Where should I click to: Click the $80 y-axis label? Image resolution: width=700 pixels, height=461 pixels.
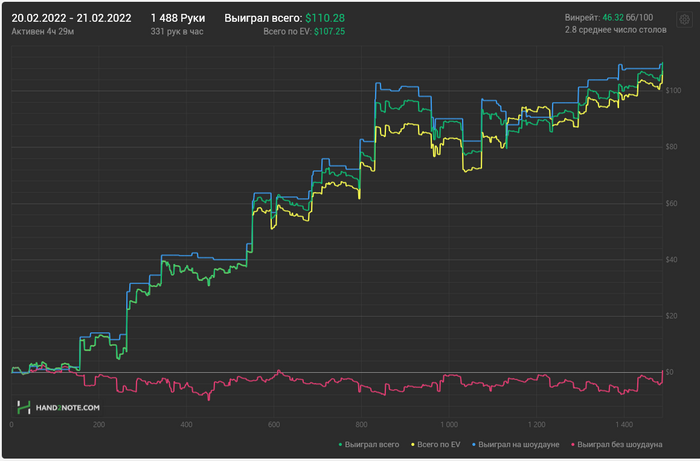pyautogui.click(x=671, y=147)
